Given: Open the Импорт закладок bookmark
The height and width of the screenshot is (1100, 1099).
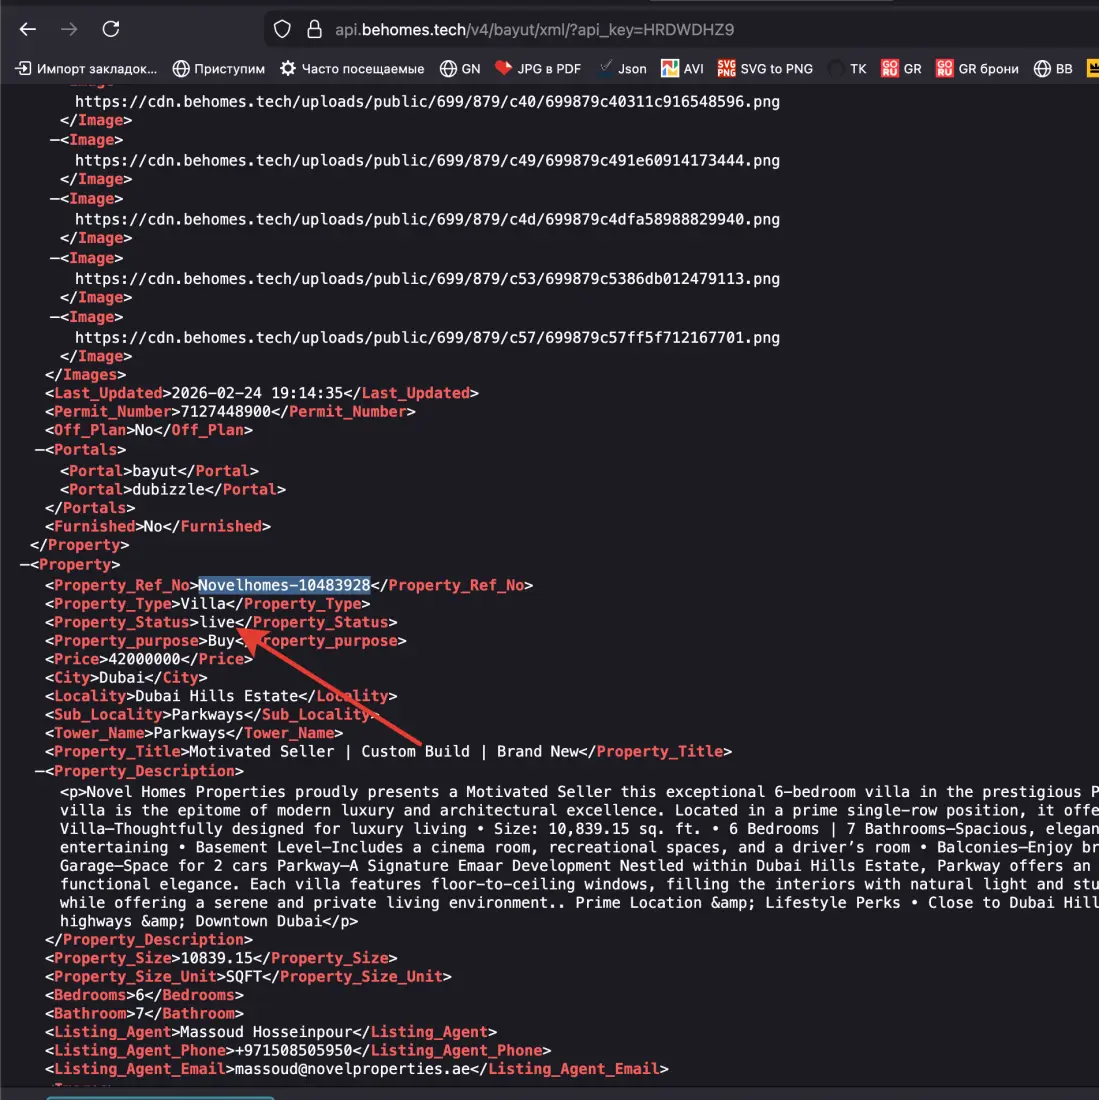Looking at the screenshot, I should point(86,69).
